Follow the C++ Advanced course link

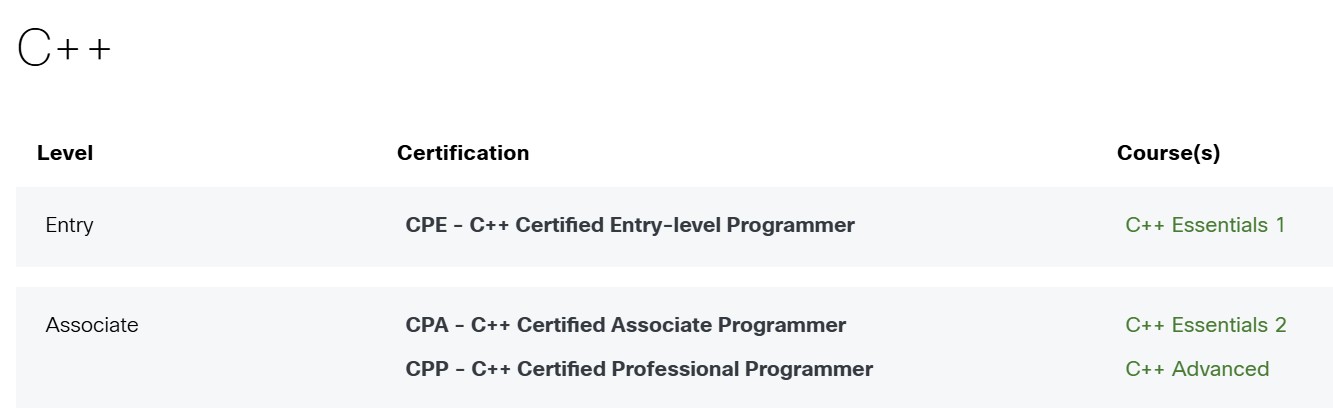tap(1196, 369)
